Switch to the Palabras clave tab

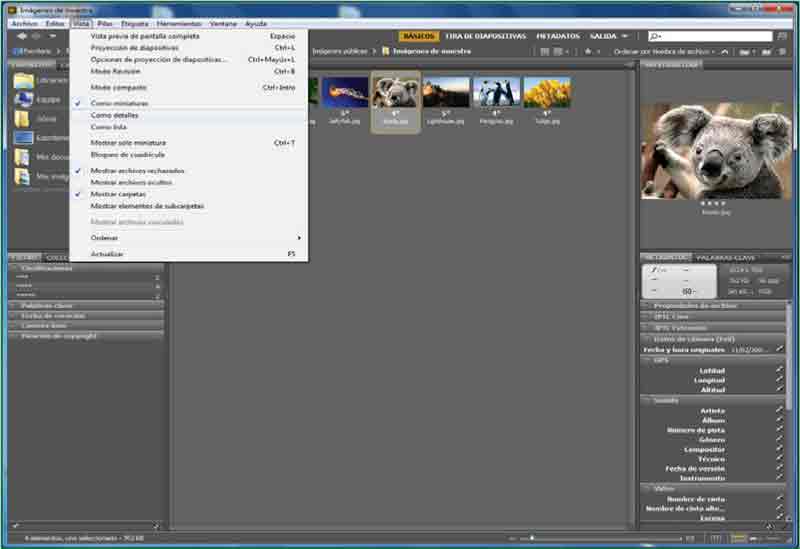[x=723, y=257]
